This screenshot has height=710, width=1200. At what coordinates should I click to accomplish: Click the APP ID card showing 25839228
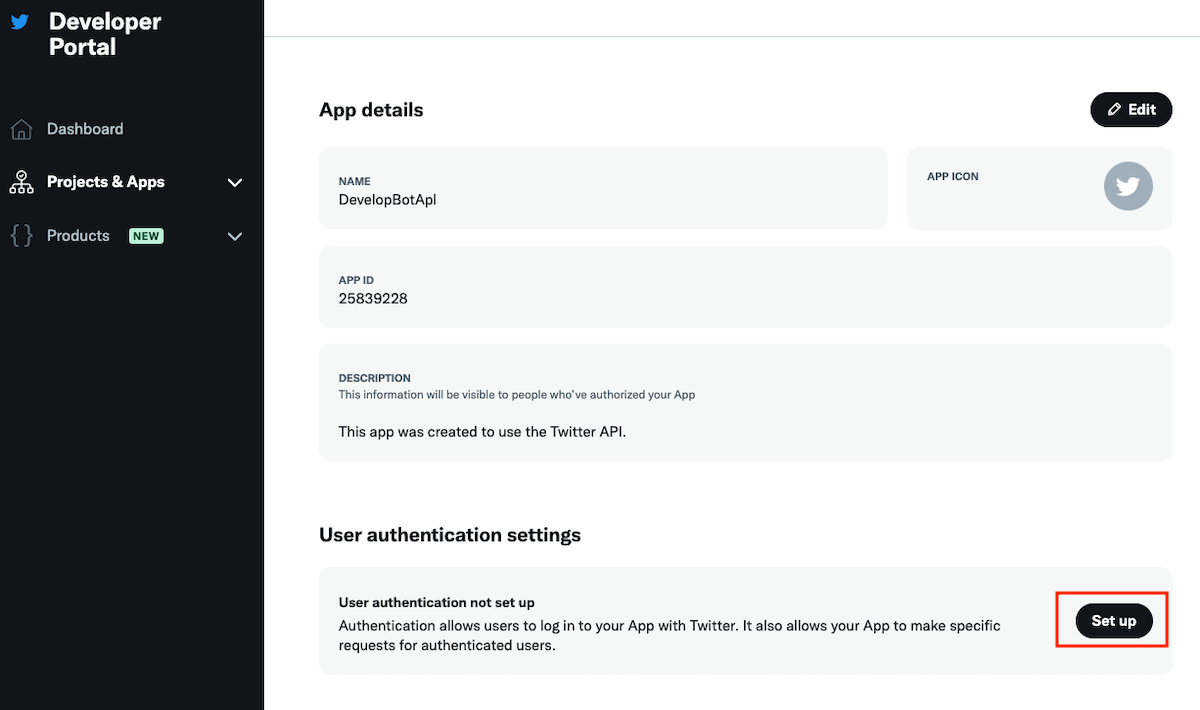pyautogui.click(x=745, y=289)
